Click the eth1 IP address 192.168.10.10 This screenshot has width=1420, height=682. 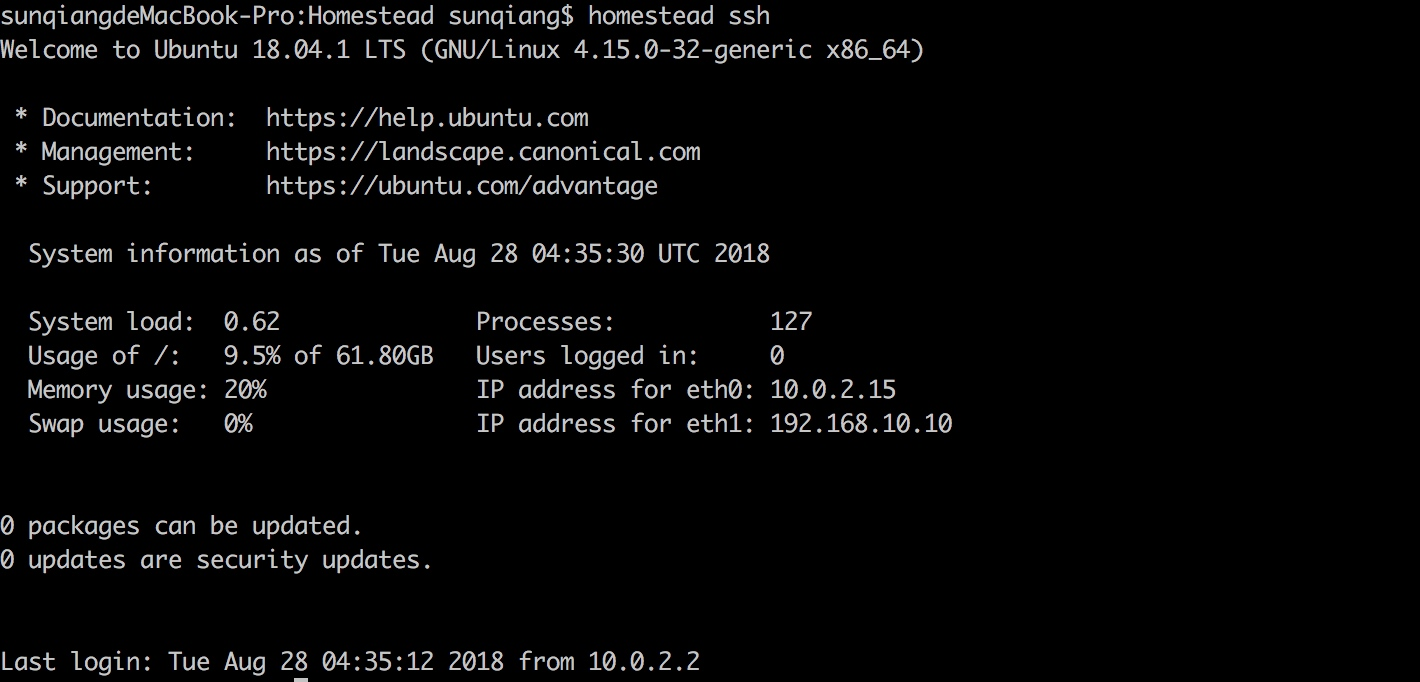(x=861, y=424)
